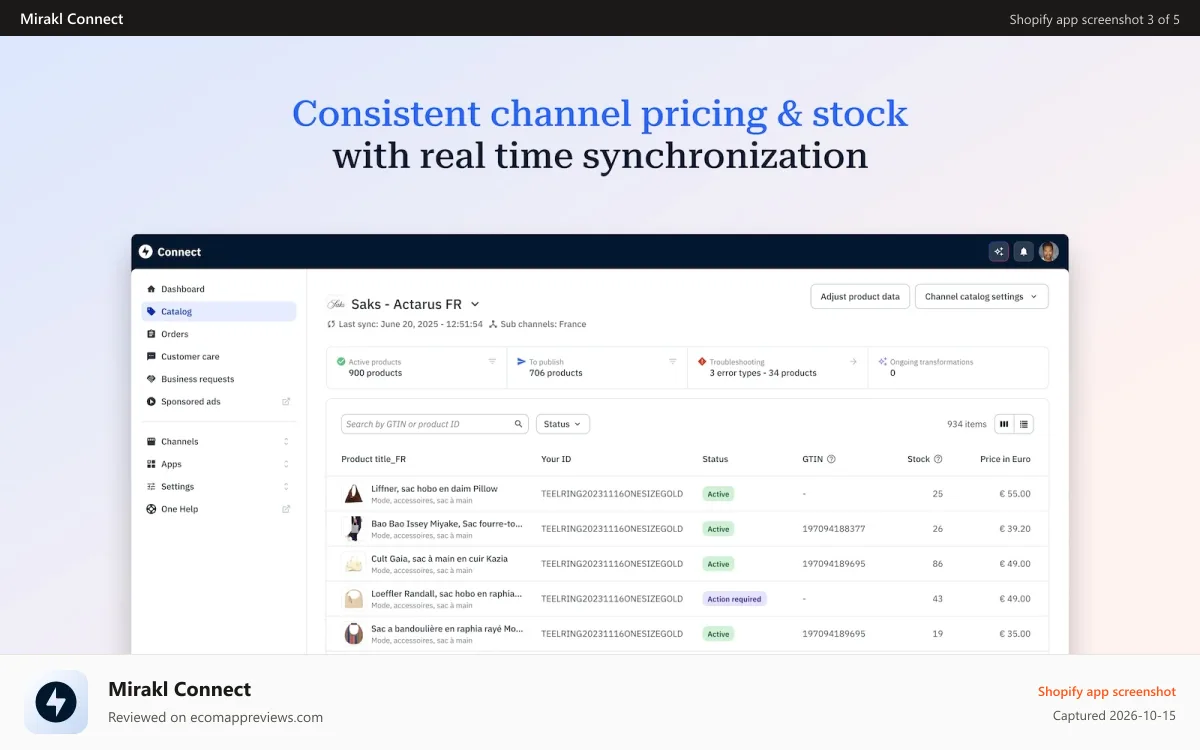Click the search magnifier icon
This screenshot has height=750, width=1200.
point(519,424)
